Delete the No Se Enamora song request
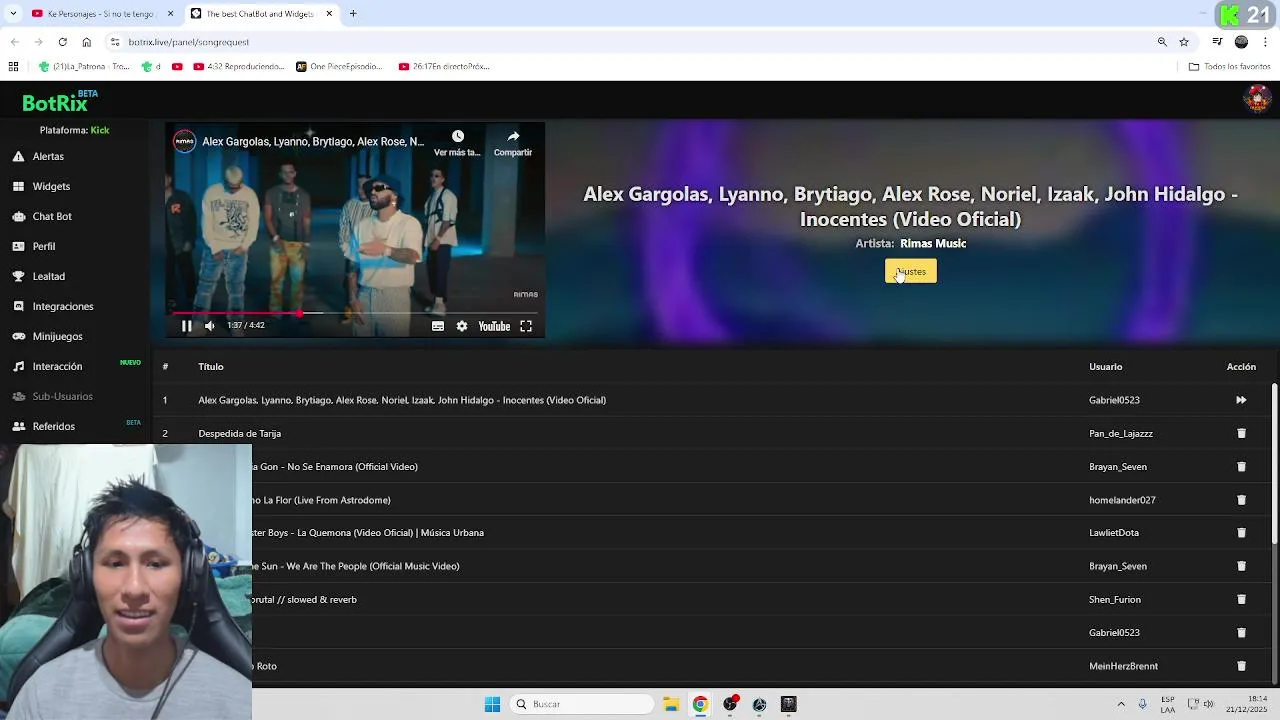 1241,467
